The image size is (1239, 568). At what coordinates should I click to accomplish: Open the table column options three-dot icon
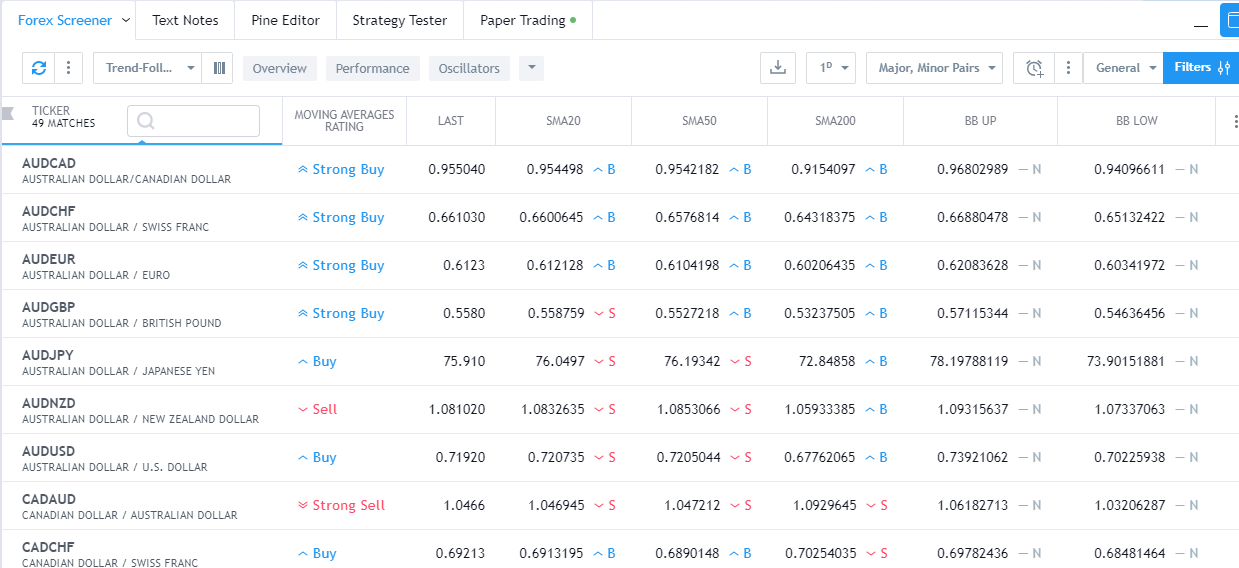click(x=1233, y=121)
